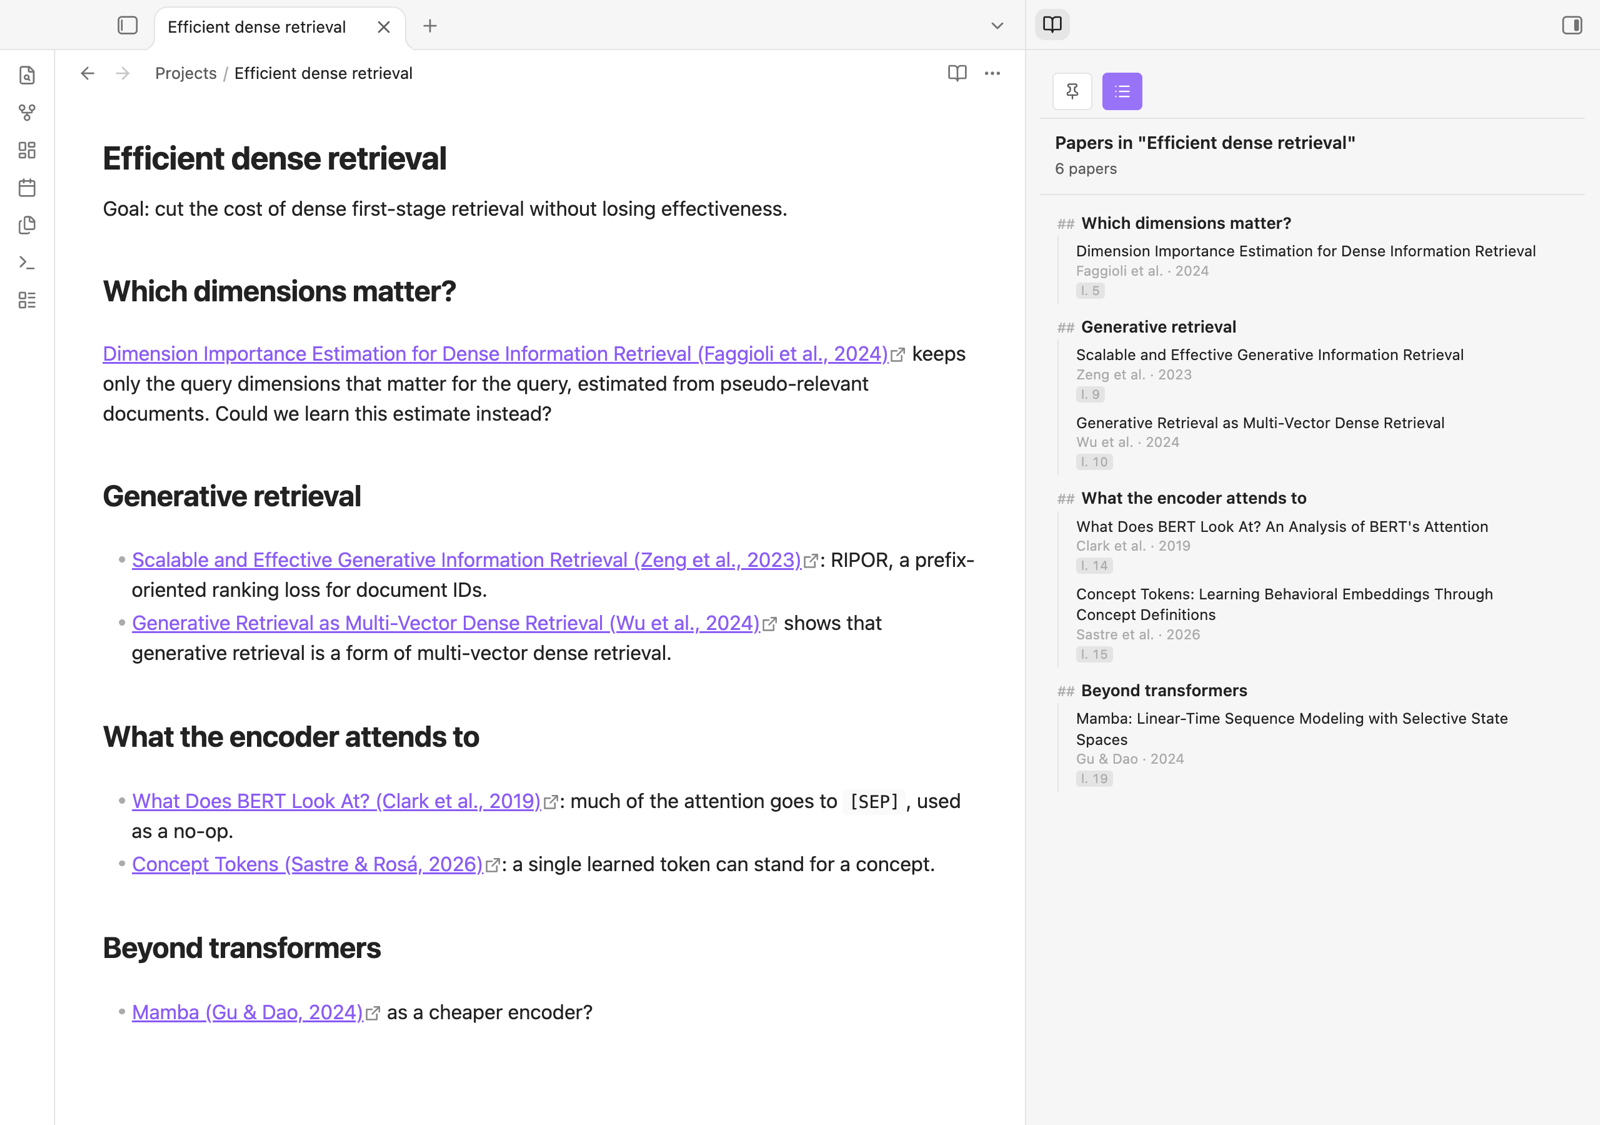Open the Dimension Importance Estimation link in note

(495, 354)
